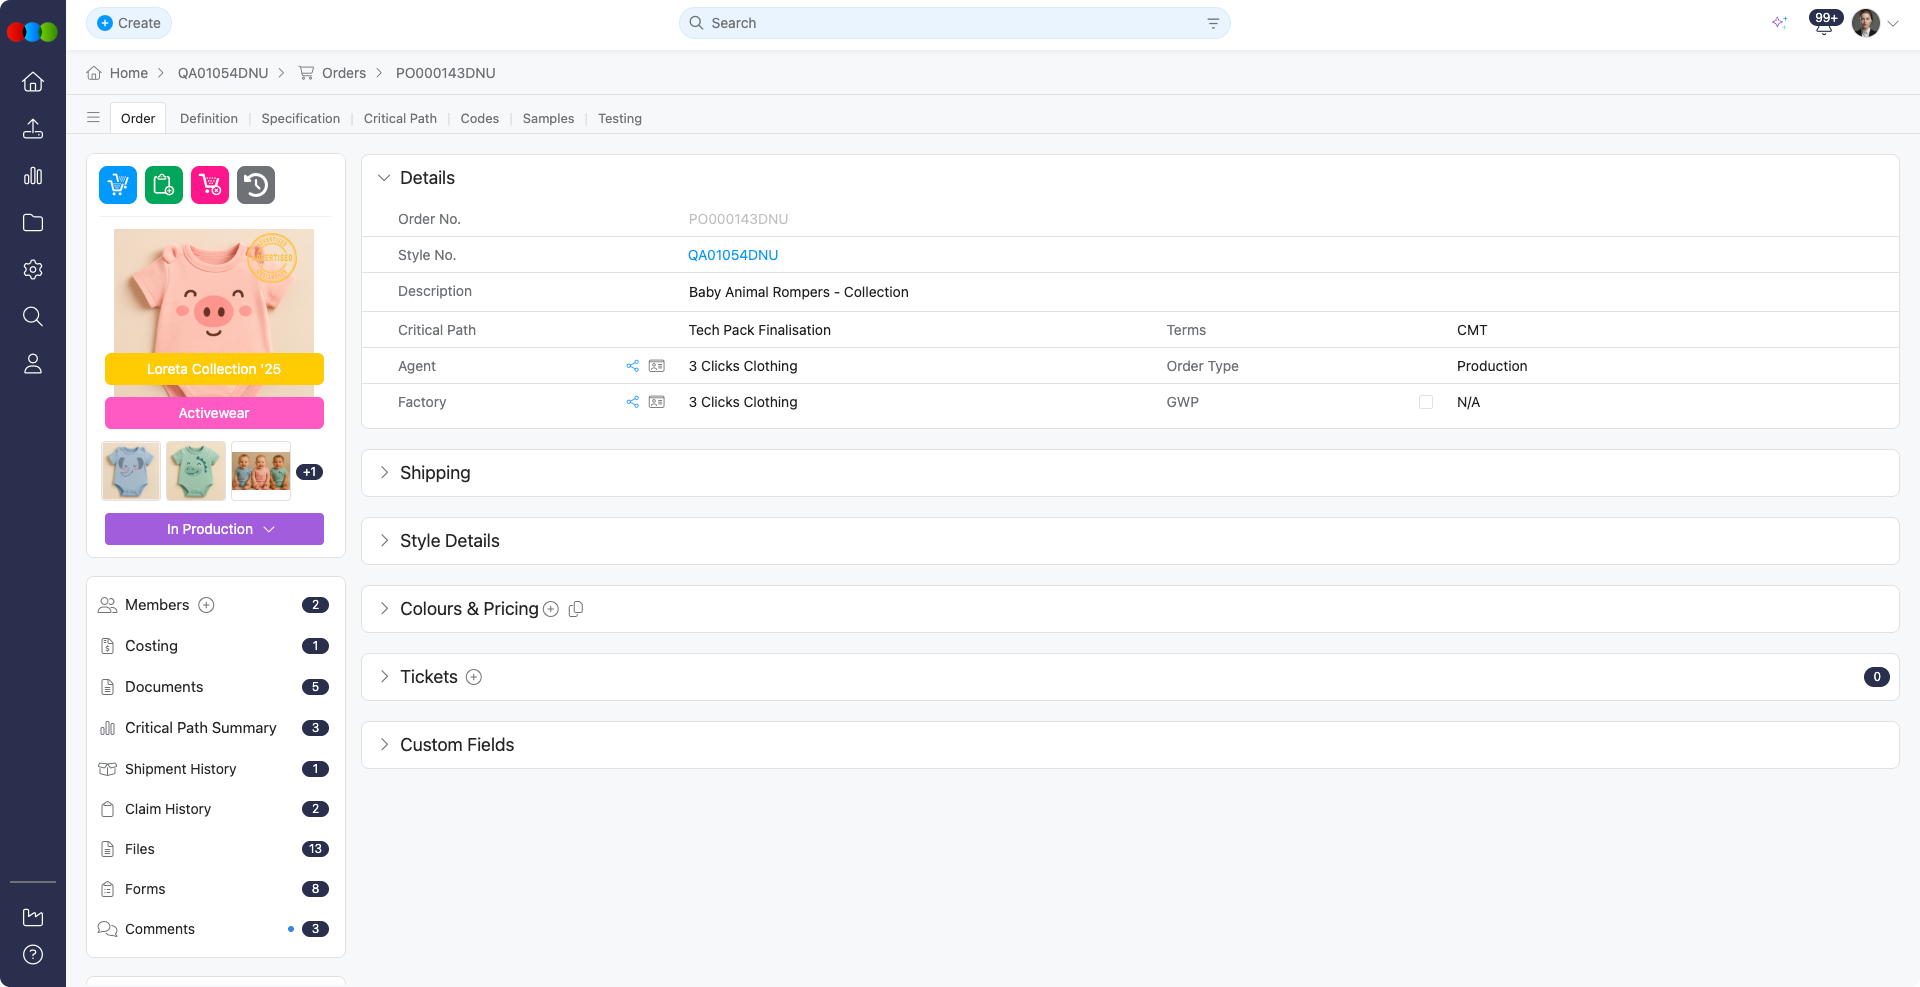Select the green dinosaur romper thumbnail
1920x987 pixels.
(196, 471)
